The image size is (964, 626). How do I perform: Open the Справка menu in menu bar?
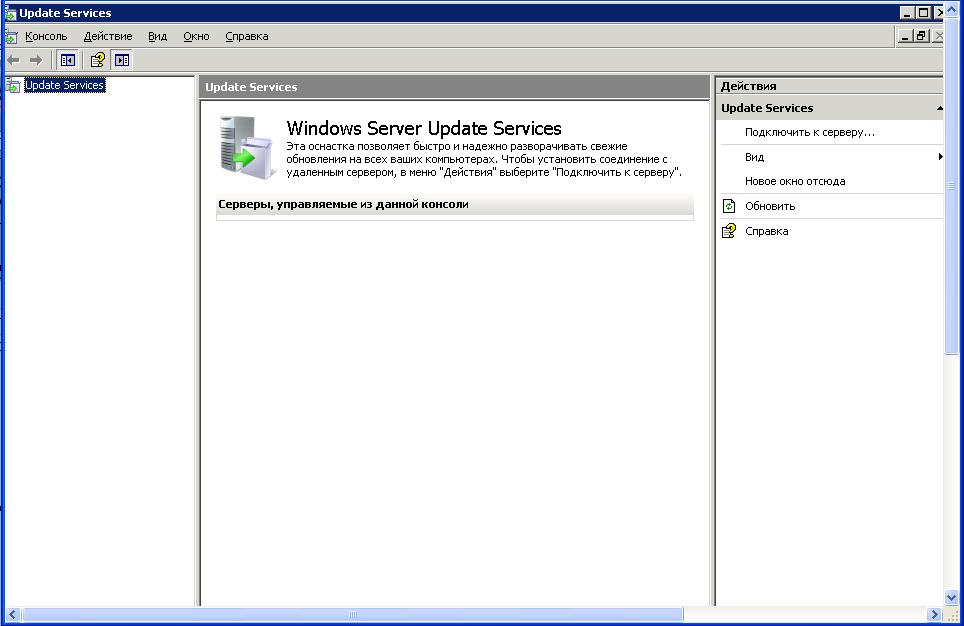coord(247,36)
